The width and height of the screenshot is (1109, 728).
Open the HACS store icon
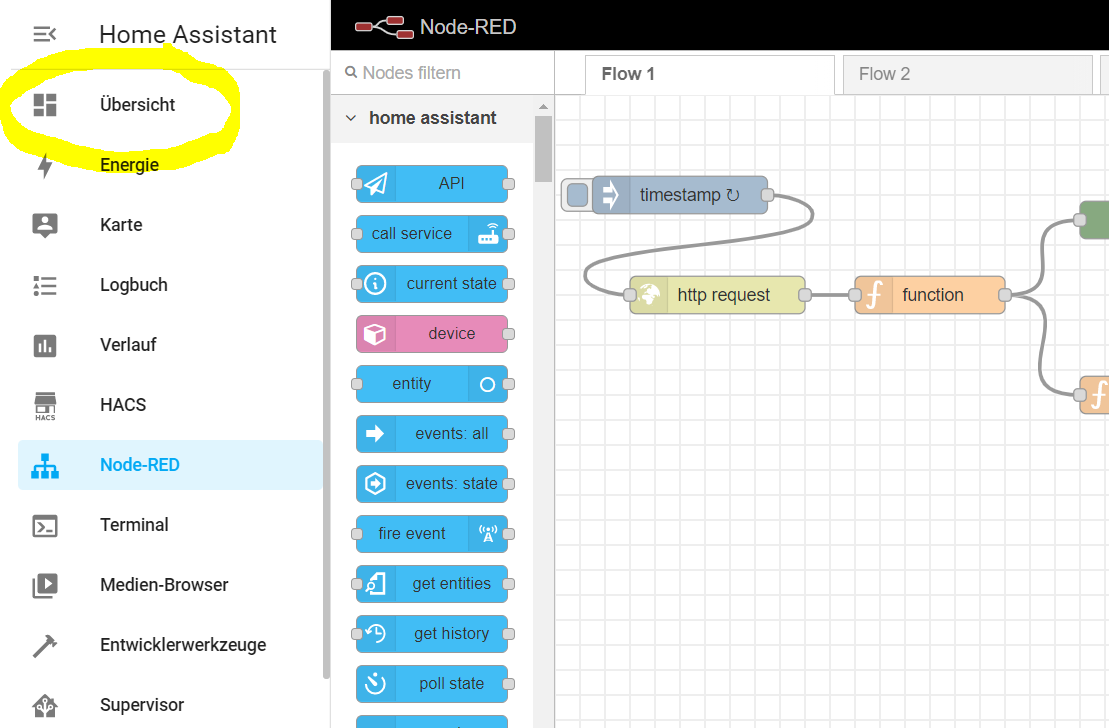coord(45,405)
